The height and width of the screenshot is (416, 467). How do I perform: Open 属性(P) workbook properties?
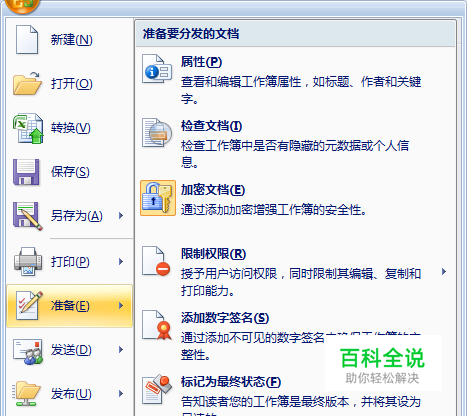[x=295, y=79]
